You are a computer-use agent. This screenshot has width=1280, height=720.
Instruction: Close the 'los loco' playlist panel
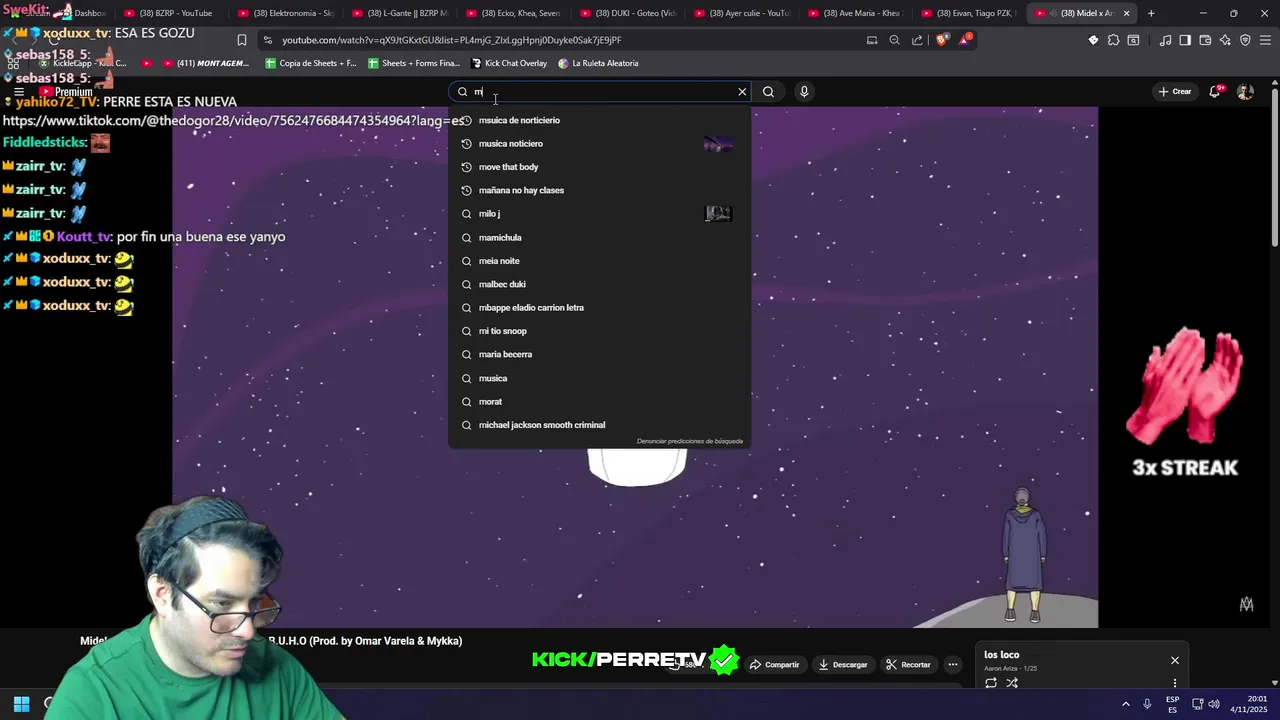(1175, 660)
